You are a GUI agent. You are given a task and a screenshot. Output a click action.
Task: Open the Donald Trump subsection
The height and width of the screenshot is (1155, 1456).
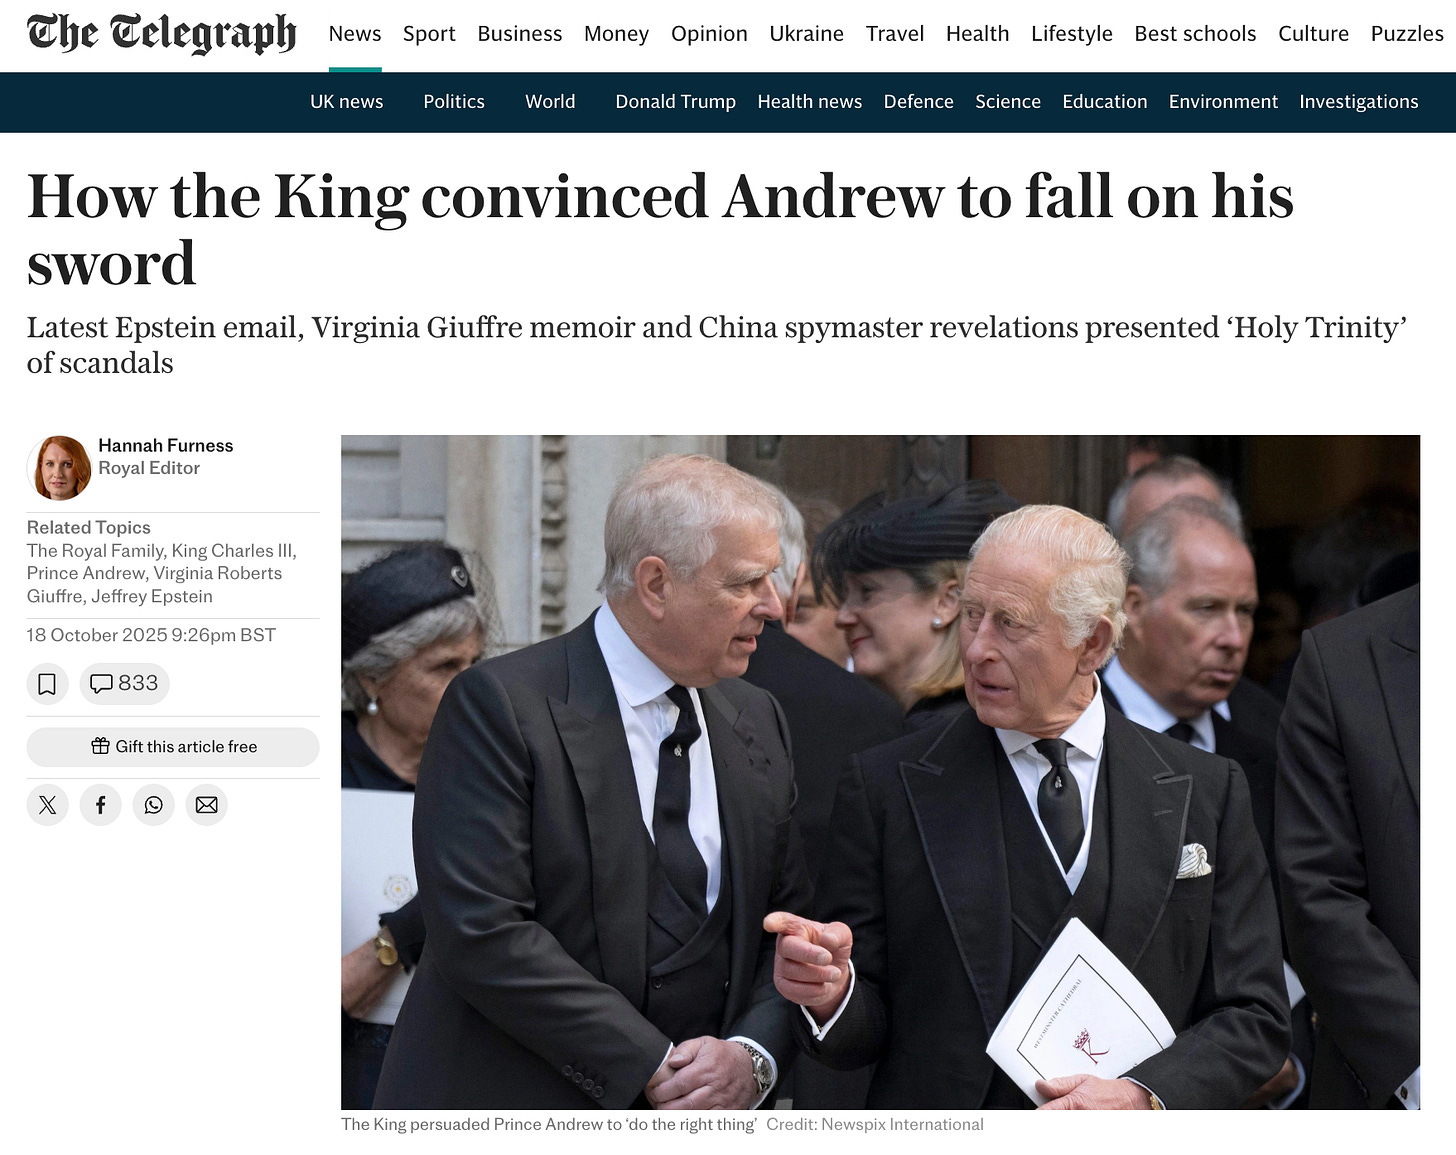676,102
